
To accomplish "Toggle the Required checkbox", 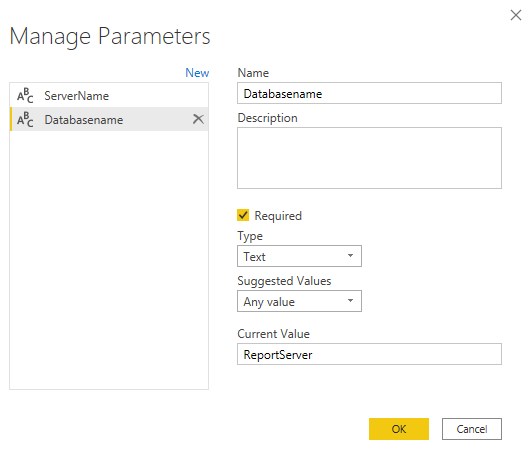I will [243, 215].
